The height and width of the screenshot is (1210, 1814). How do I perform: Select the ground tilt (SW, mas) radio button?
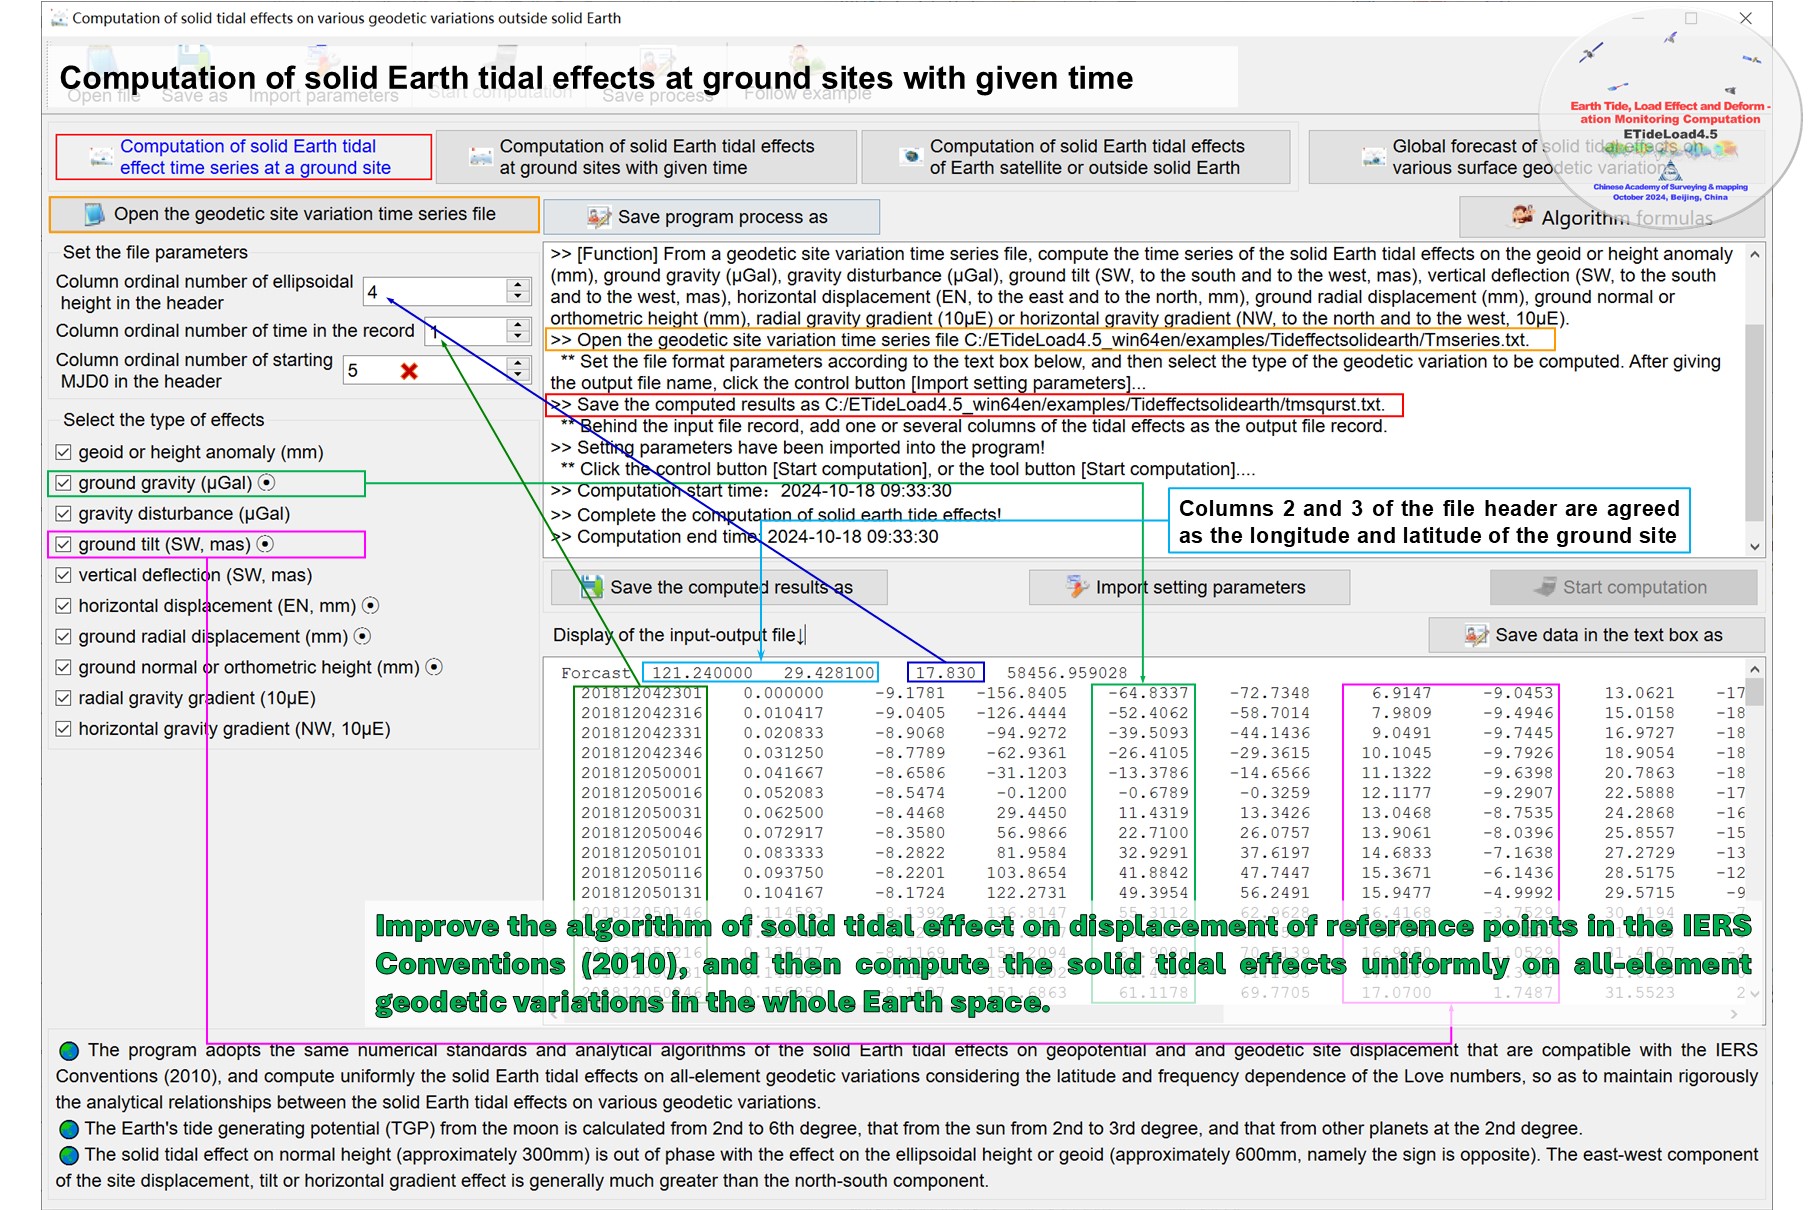265,544
